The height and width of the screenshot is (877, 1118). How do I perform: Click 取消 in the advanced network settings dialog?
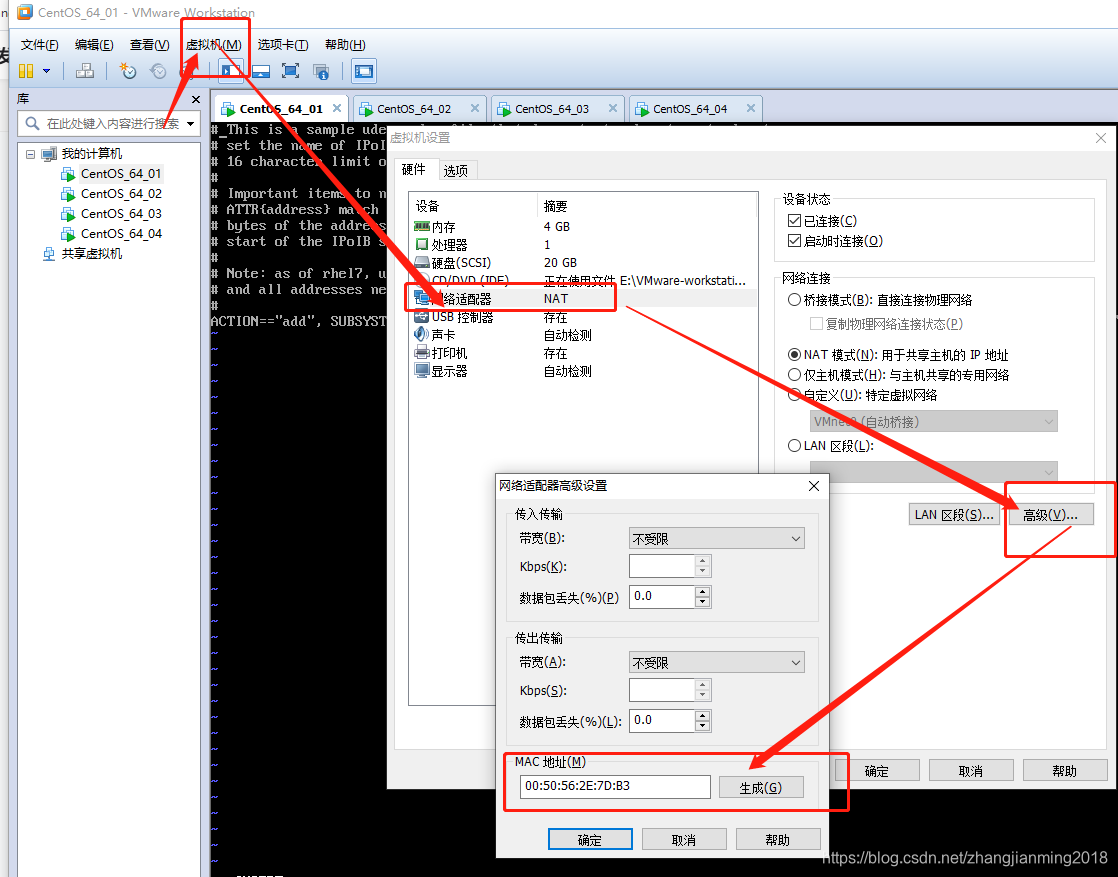[x=684, y=840]
